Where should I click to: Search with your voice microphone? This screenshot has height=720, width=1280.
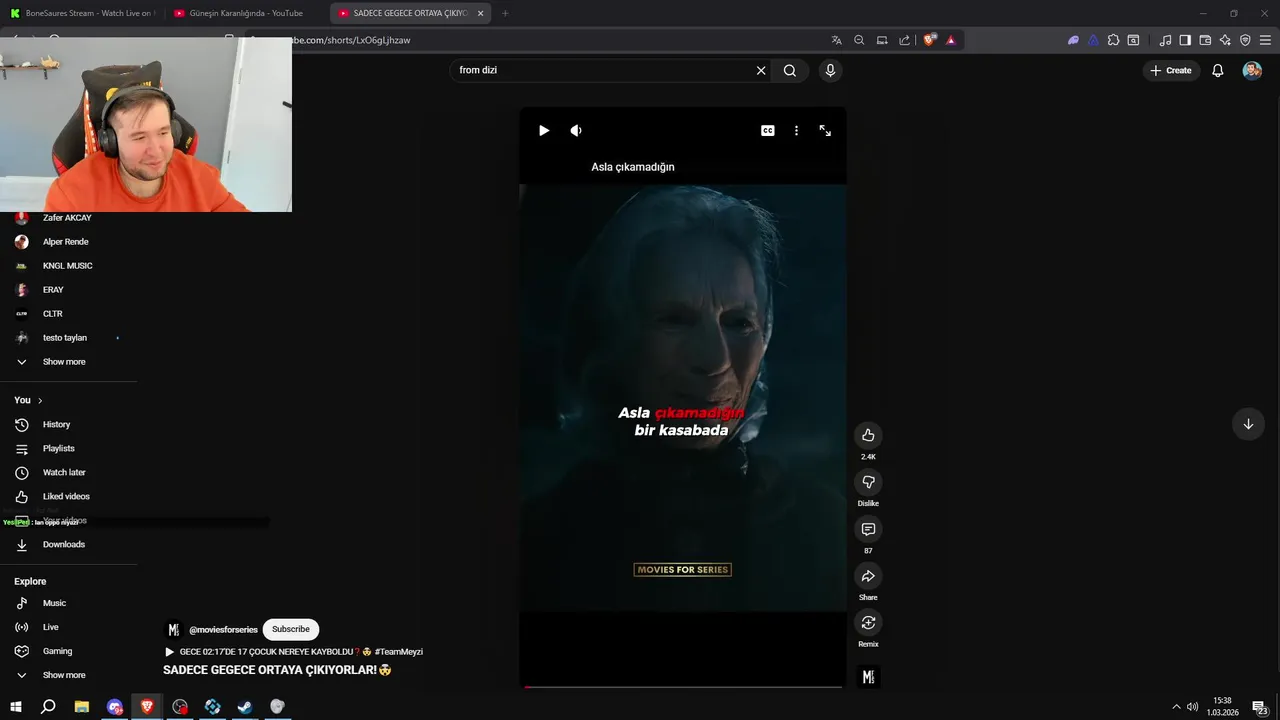pyautogui.click(x=830, y=70)
